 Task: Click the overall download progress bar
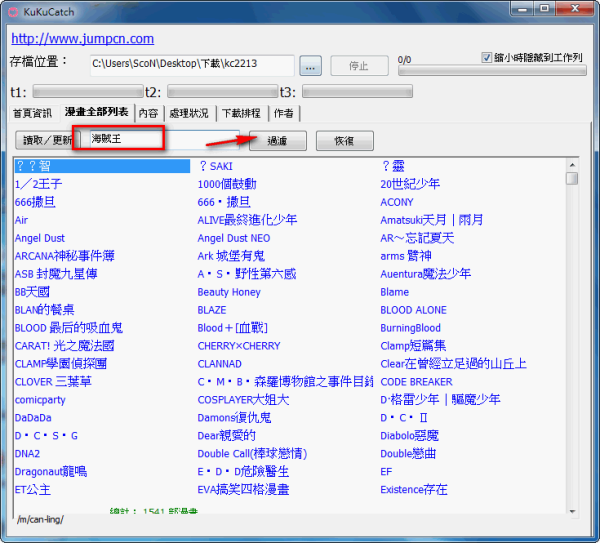pyautogui.click(x=492, y=71)
